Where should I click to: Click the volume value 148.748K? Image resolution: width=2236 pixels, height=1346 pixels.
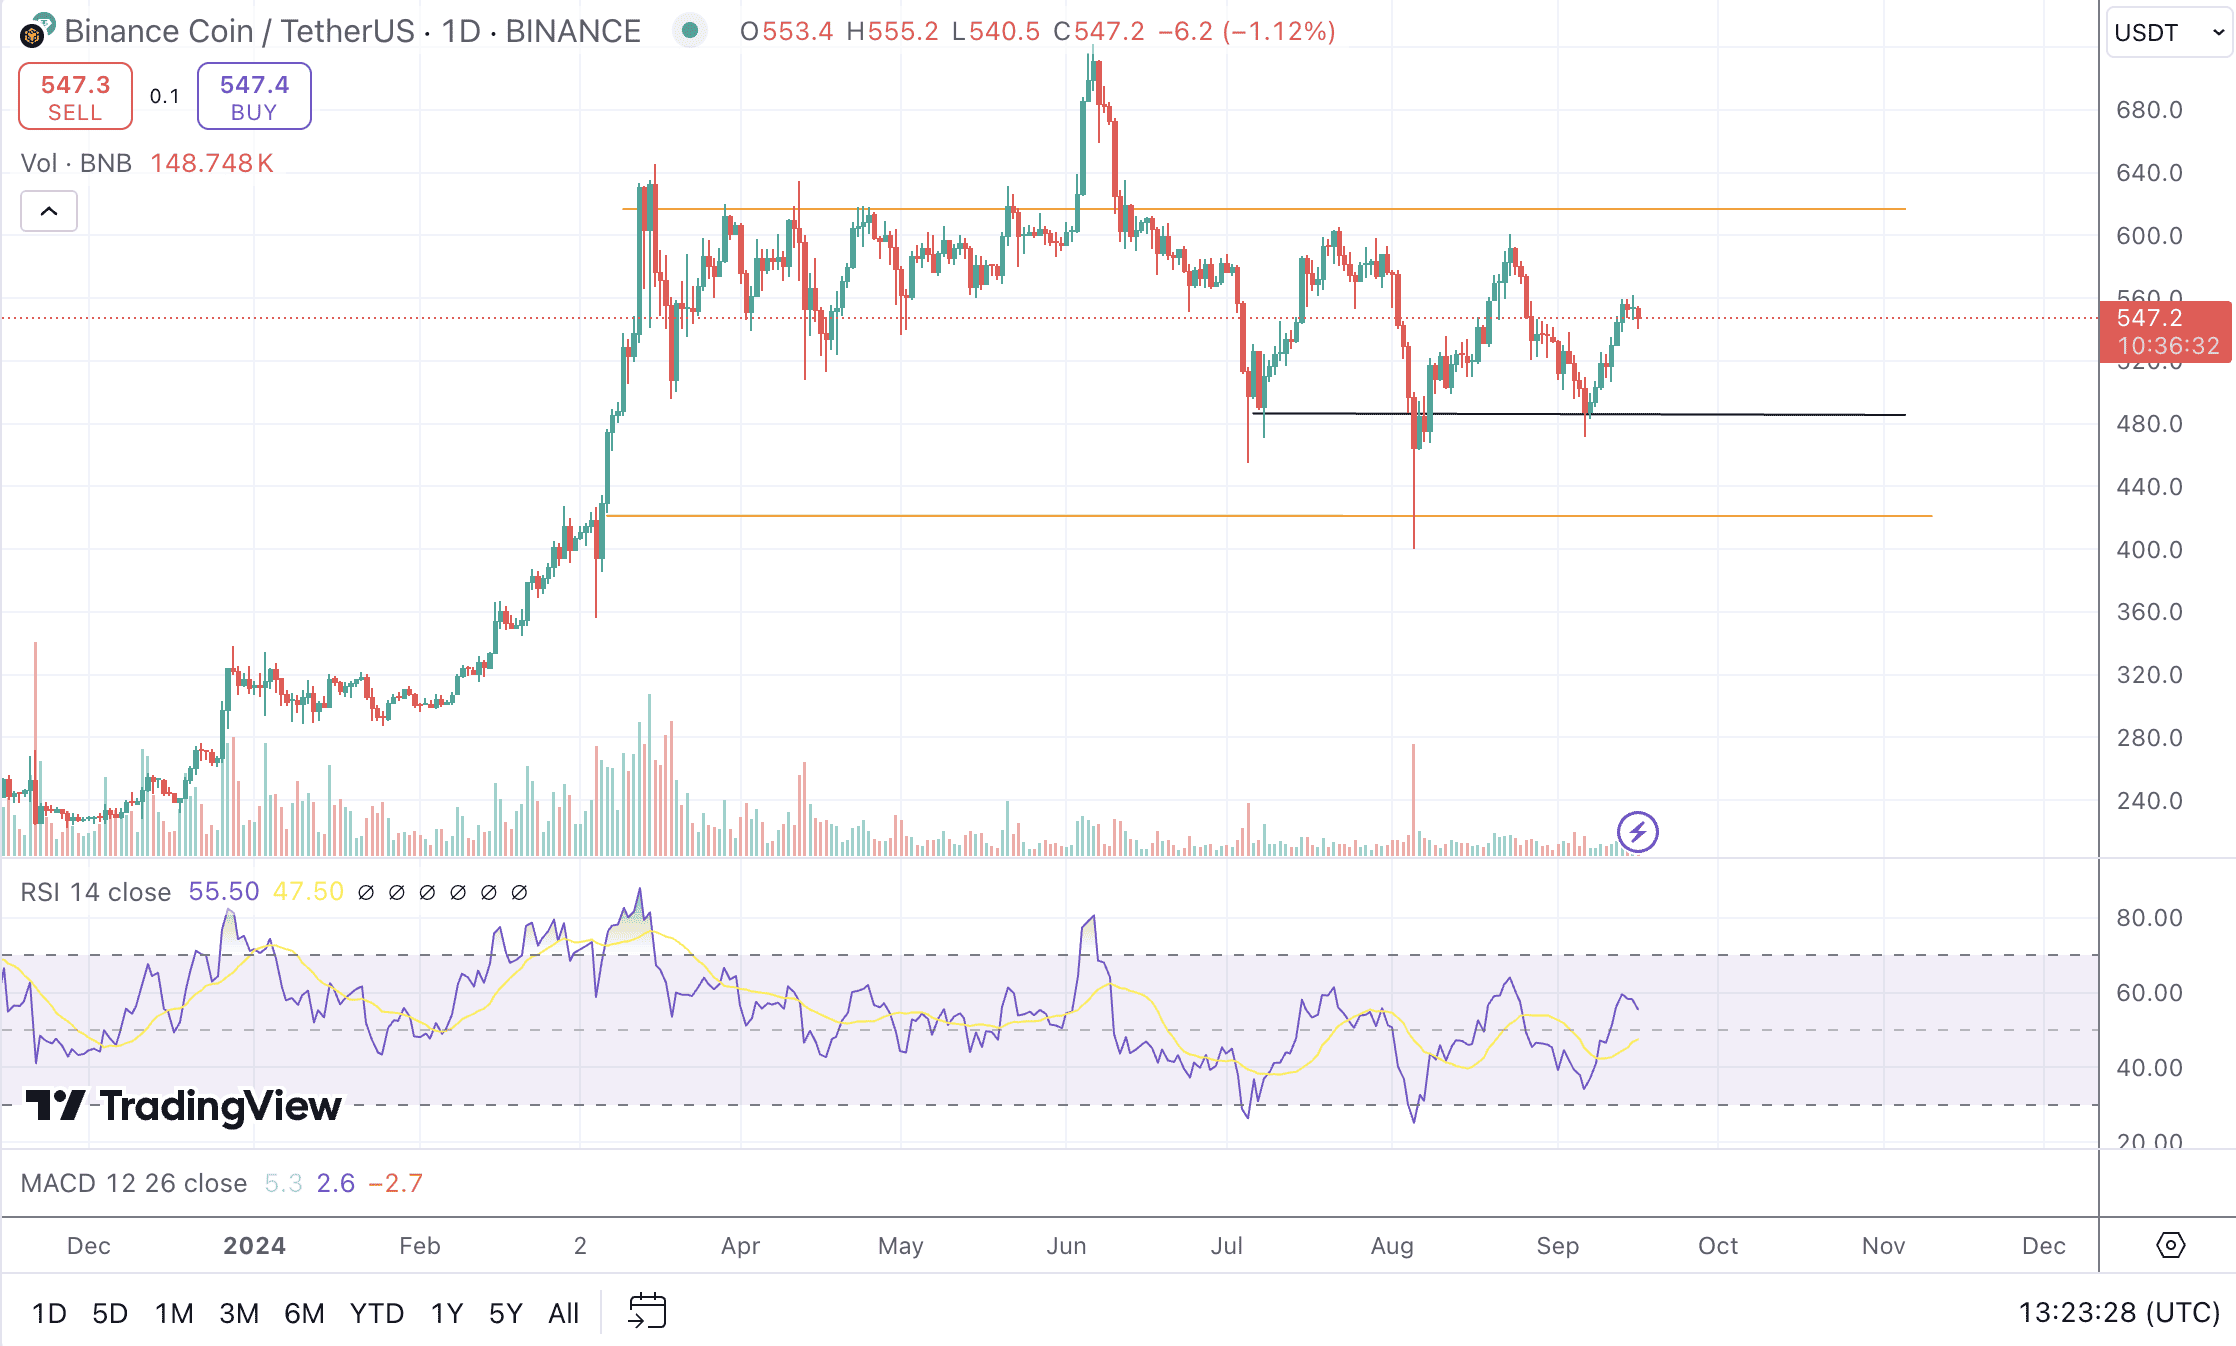[x=212, y=163]
